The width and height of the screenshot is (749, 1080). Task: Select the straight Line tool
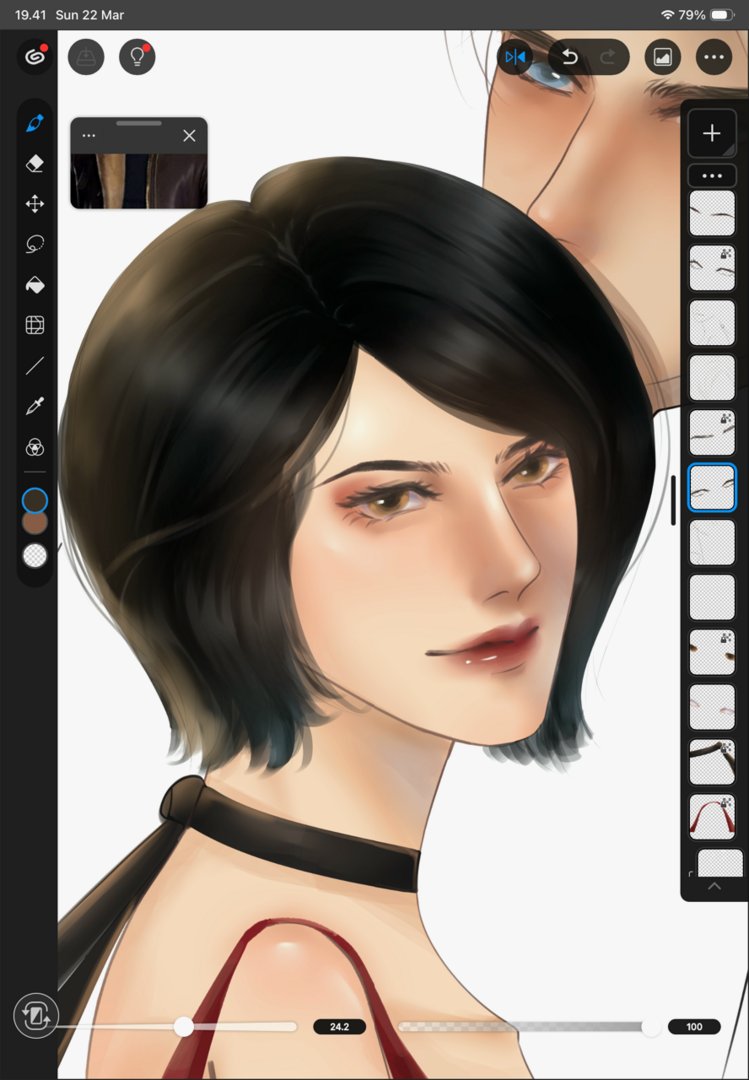point(34,366)
